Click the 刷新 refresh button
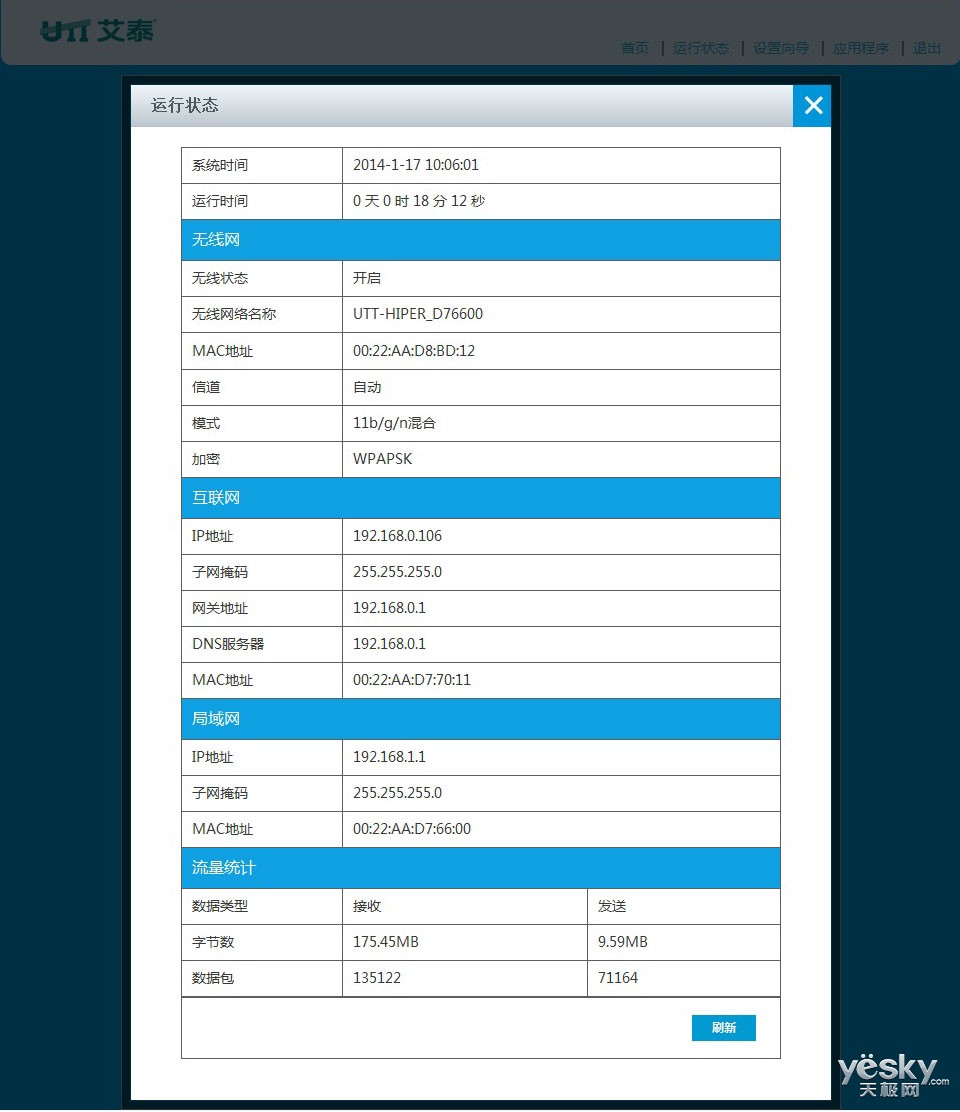 pos(723,1028)
